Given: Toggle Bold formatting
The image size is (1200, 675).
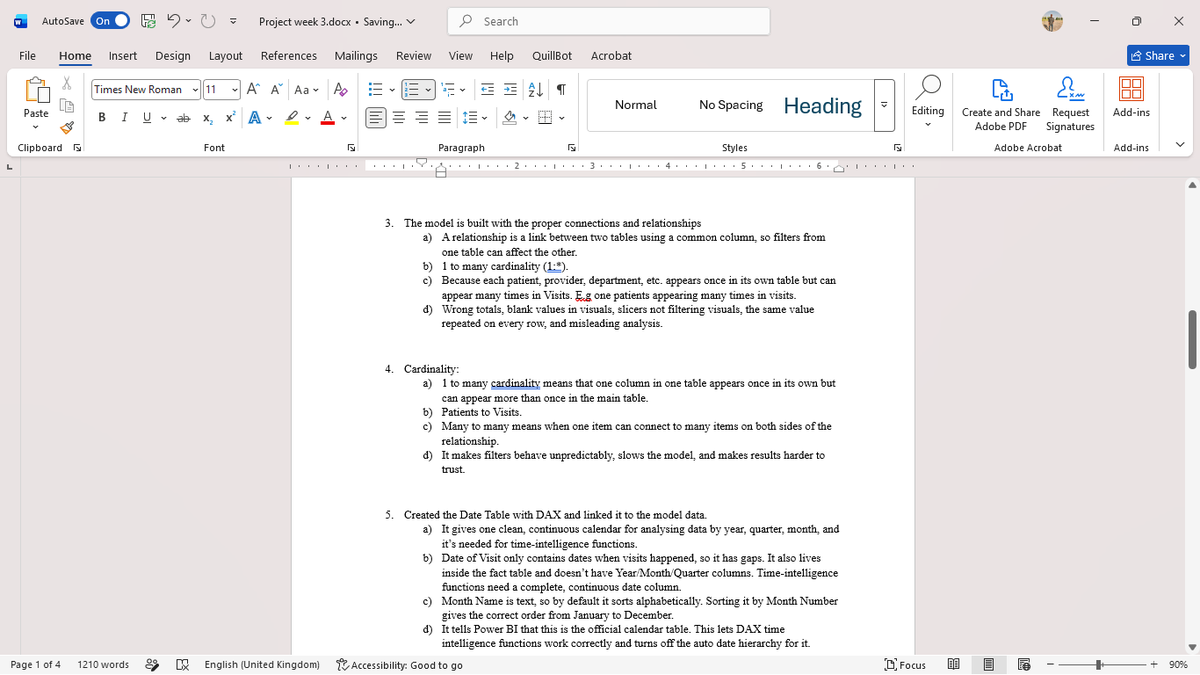Looking at the screenshot, I should [x=102, y=118].
